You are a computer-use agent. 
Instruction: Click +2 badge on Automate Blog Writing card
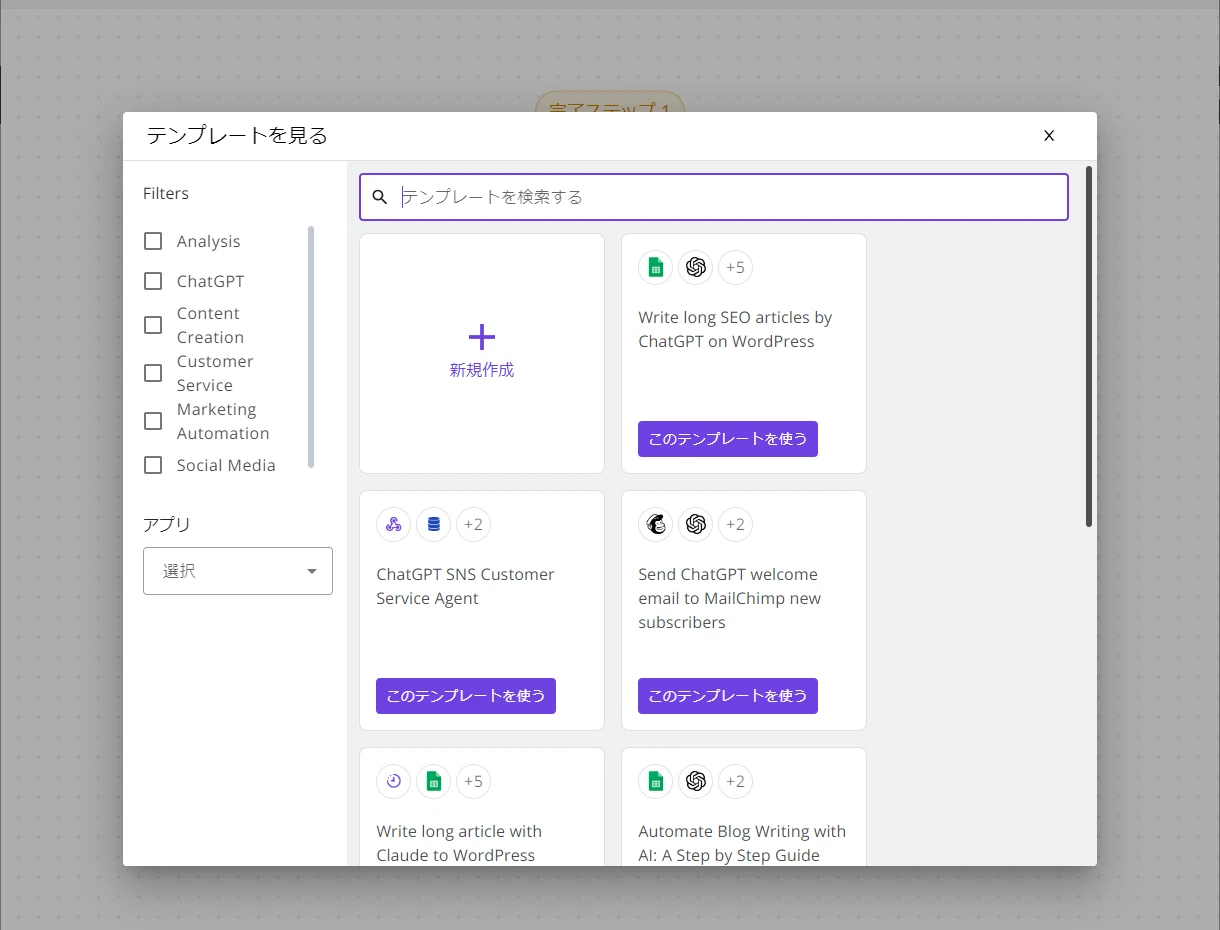(x=735, y=781)
